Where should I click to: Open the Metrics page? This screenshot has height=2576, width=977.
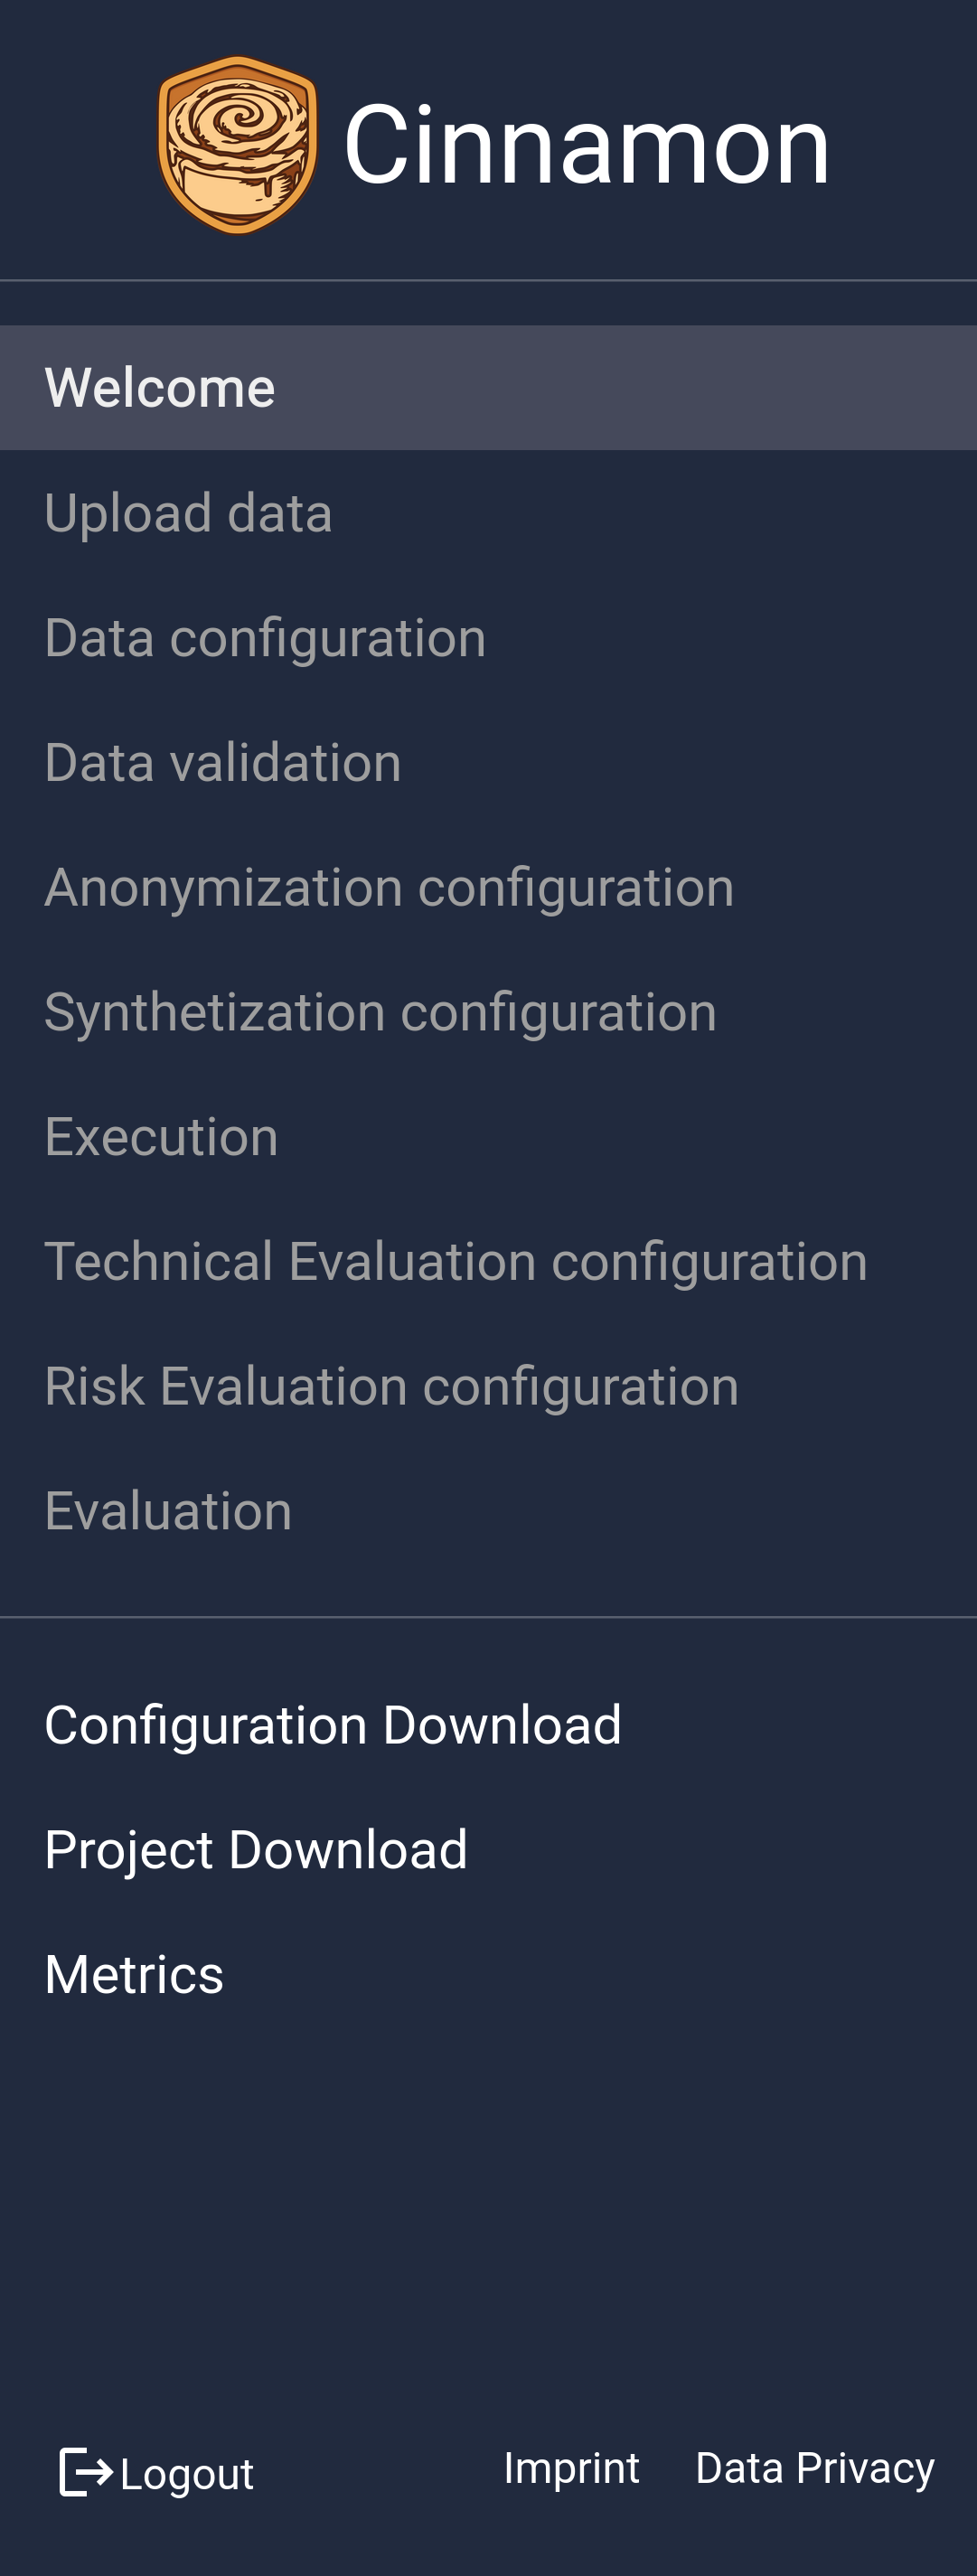[134, 1975]
